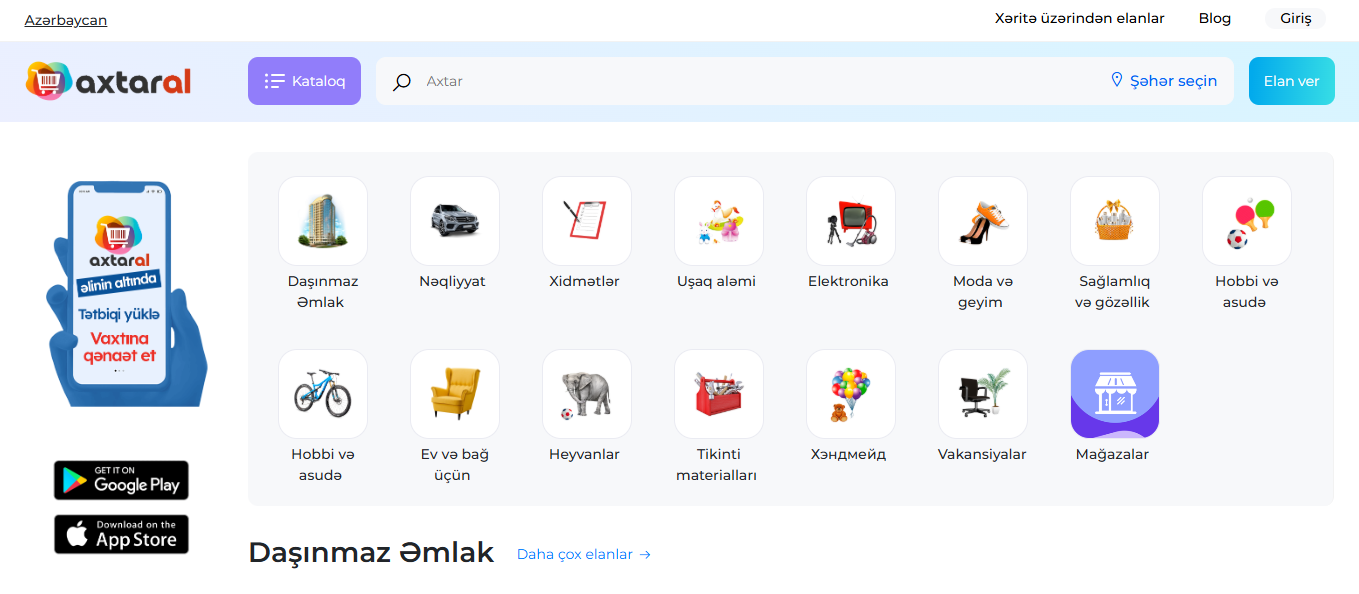Open the Elektronika TV and camera icon

pos(850,221)
